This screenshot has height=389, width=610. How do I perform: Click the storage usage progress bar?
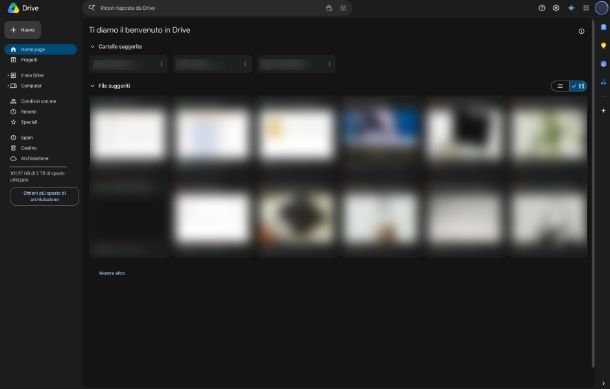point(38,166)
